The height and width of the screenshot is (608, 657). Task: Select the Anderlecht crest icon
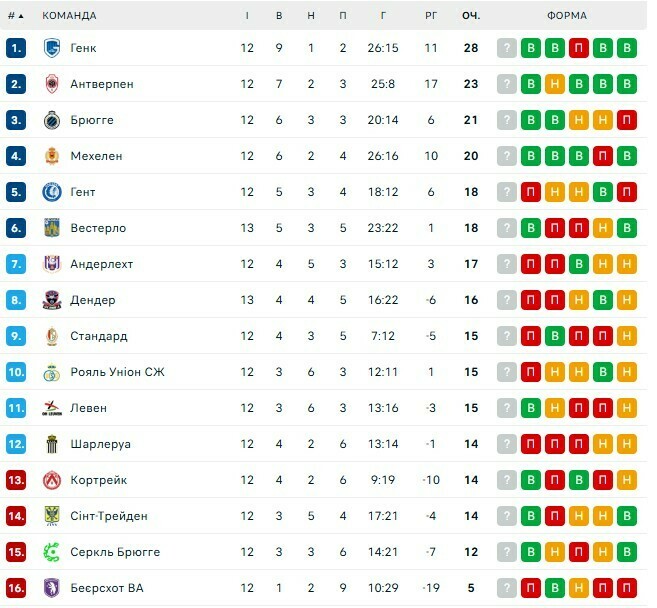52,264
